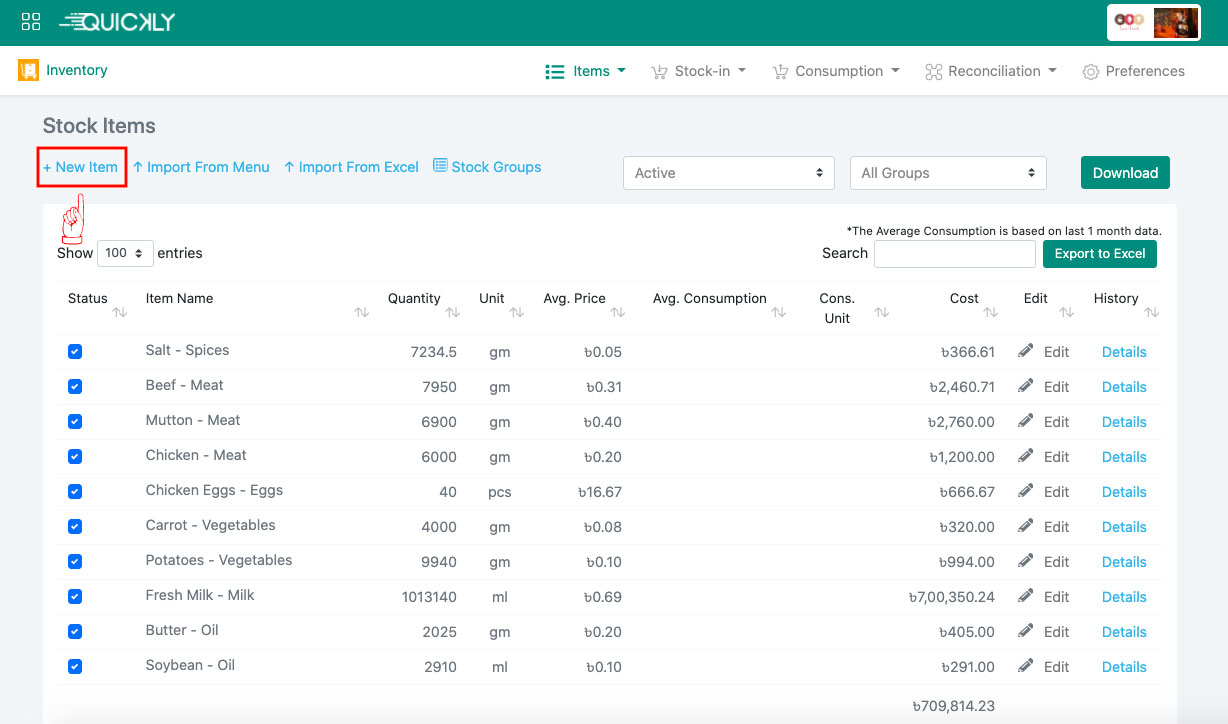Click the Preferences gear icon

point(1091,72)
